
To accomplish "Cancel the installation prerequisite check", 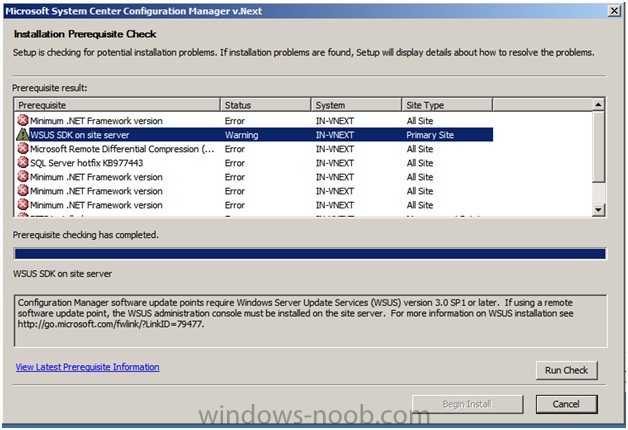I will click(x=566, y=404).
